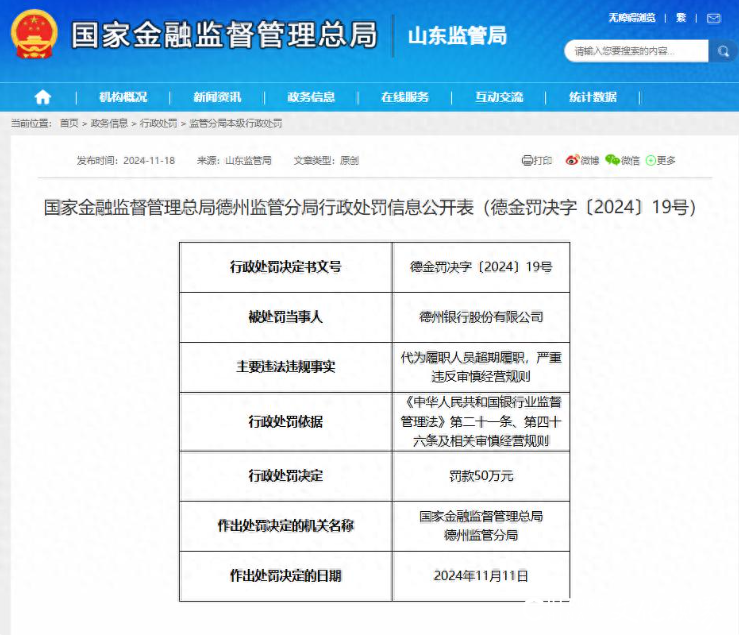
Task: Select the 作出处罚决定的机关名称 header cell
Action: [x=286, y=526]
